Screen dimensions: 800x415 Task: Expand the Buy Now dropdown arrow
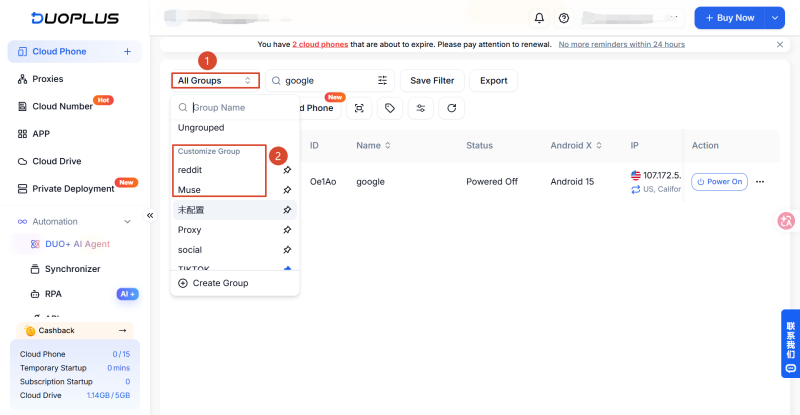coord(774,18)
